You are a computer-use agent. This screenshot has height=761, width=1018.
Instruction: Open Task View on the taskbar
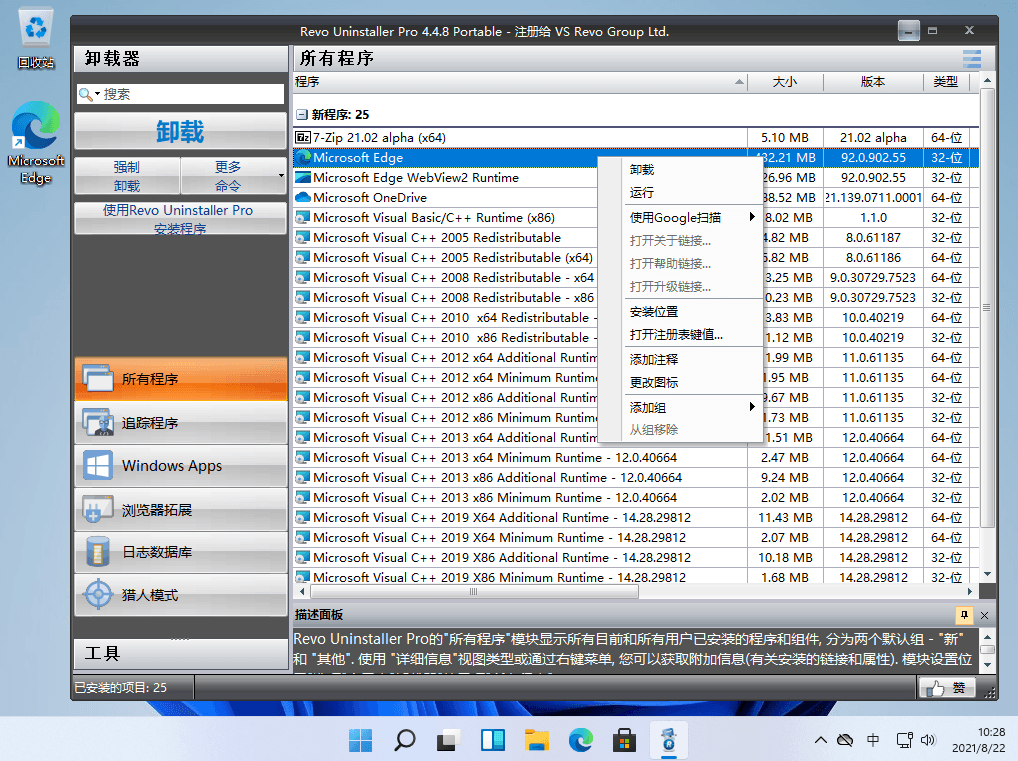[x=448, y=740]
